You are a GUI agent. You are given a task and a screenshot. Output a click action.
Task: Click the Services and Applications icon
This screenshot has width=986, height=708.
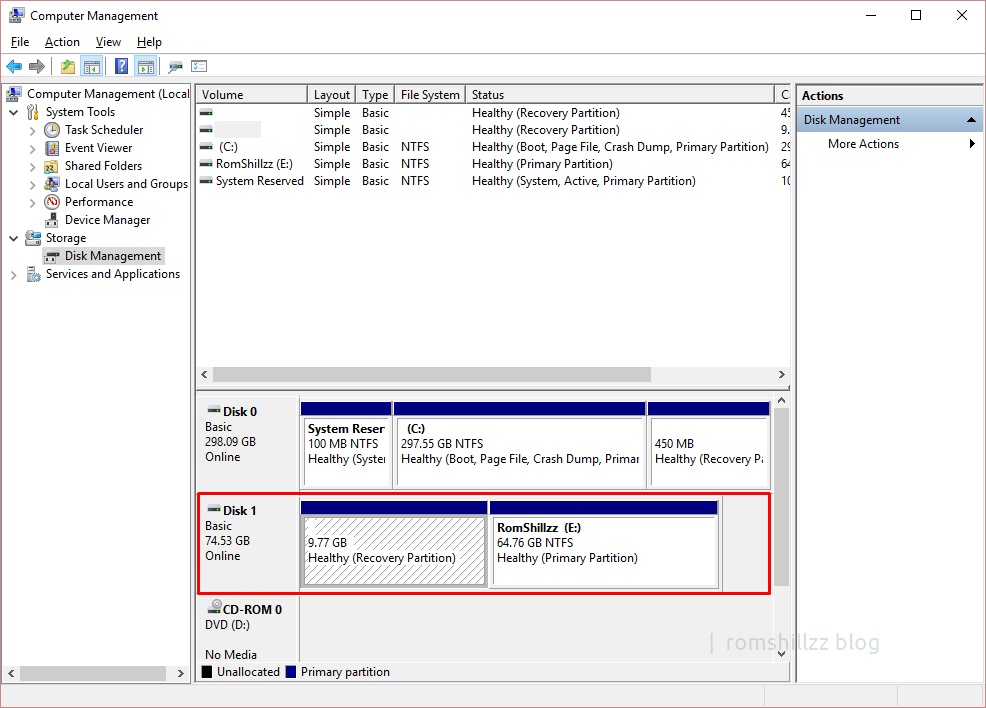click(x=33, y=274)
